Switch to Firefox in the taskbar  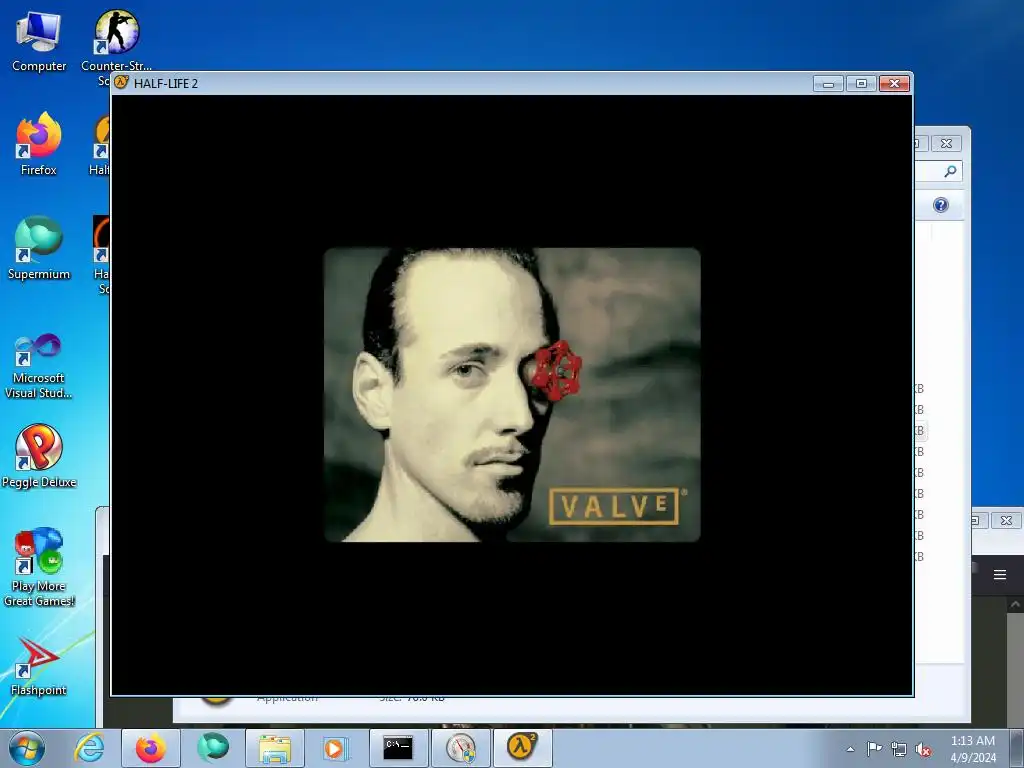151,748
